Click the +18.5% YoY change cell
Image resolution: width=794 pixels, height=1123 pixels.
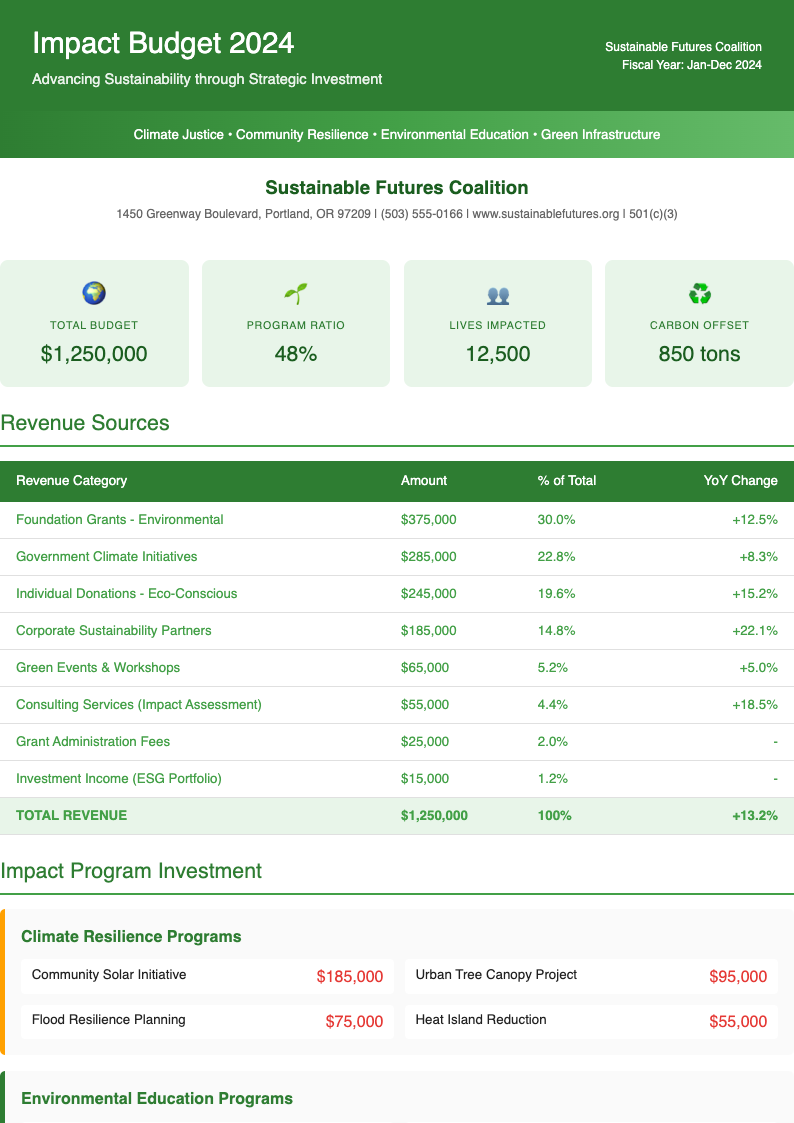(x=755, y=705)
